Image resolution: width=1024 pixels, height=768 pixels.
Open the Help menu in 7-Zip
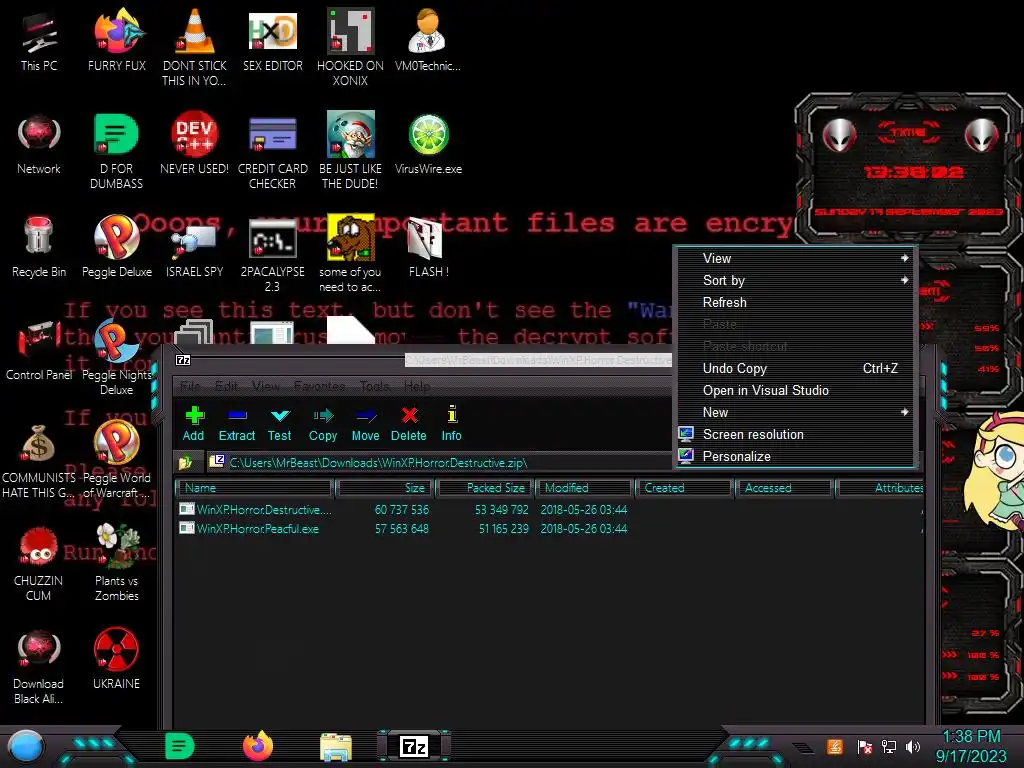pyautogui.click(x=417, y=386)
